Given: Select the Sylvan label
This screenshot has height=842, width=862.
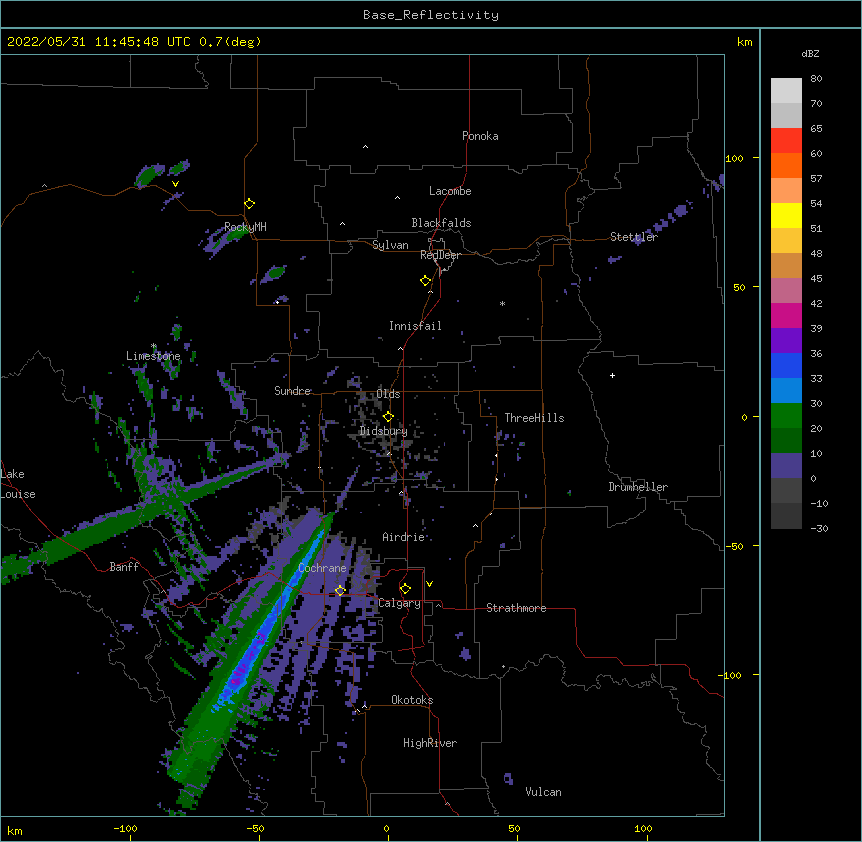Looking at the screenshot, I should (390, 245).
